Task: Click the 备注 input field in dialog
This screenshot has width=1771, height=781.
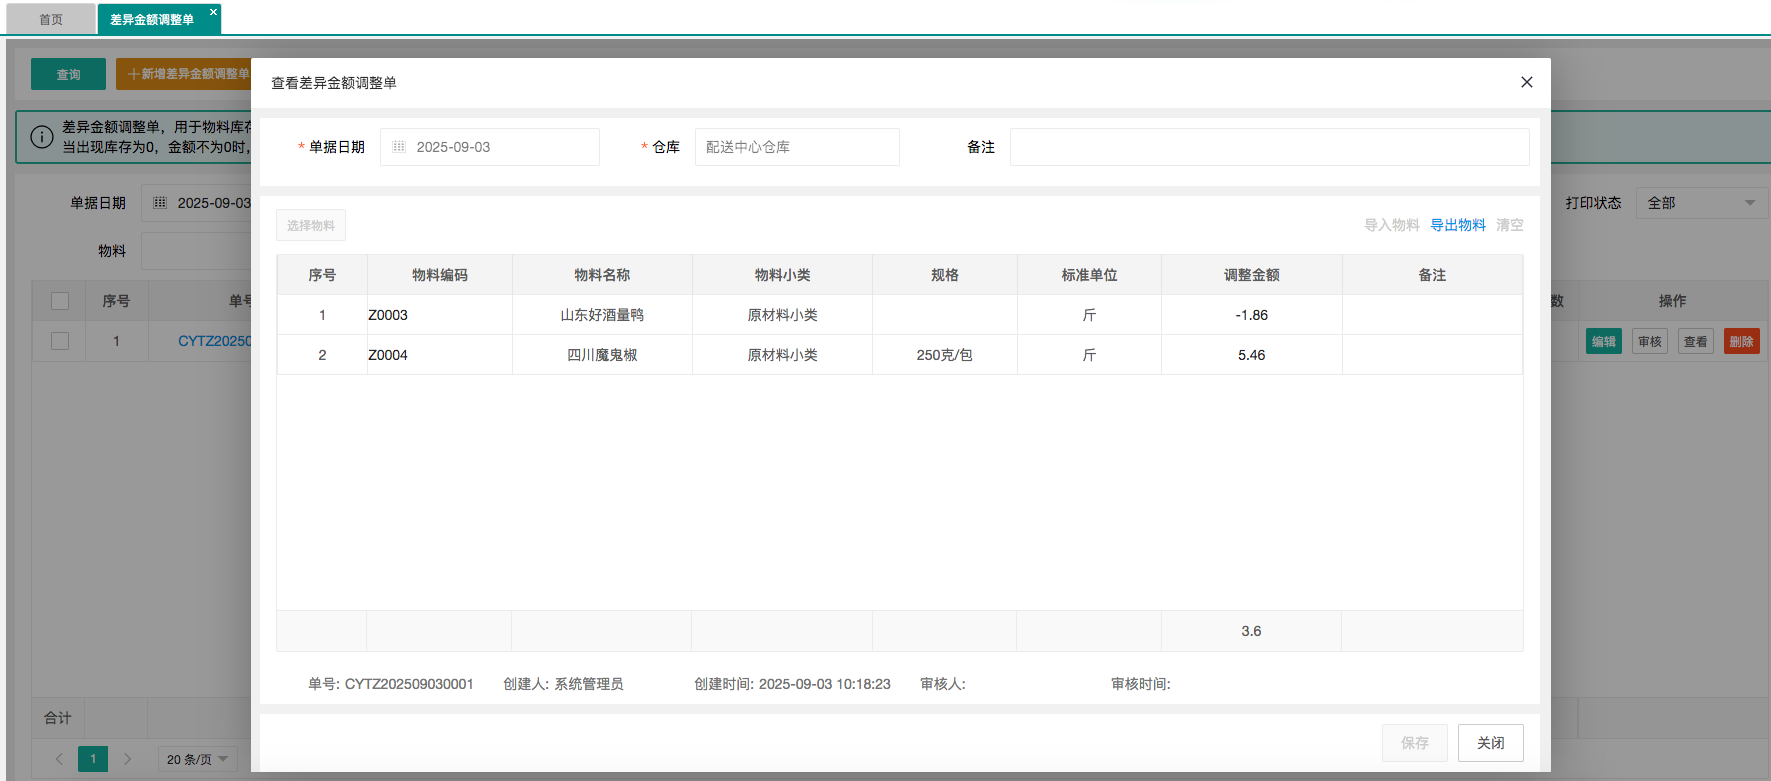Action: point(1268,147)
